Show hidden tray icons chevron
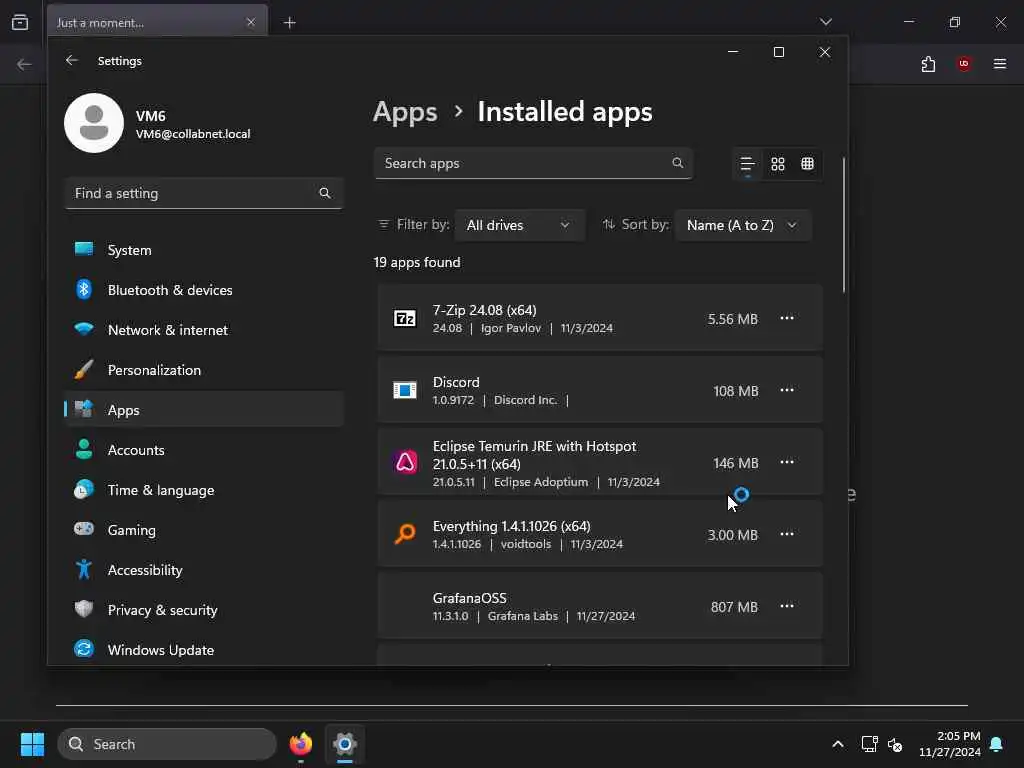 coord(838,744)
